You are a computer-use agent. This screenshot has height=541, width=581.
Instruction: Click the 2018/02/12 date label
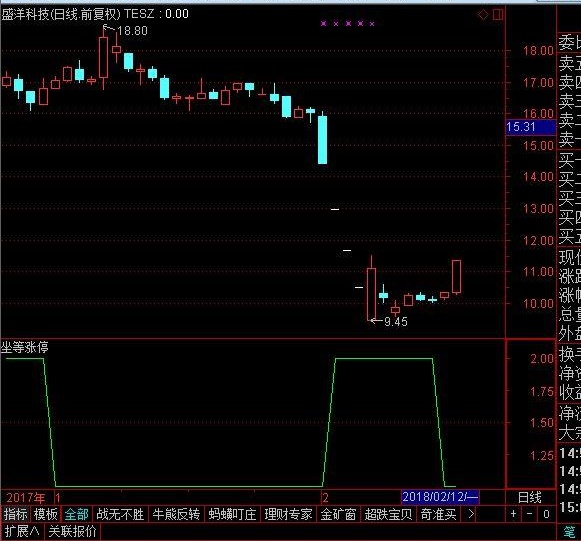pyautogui.click(x=440, y=497)
